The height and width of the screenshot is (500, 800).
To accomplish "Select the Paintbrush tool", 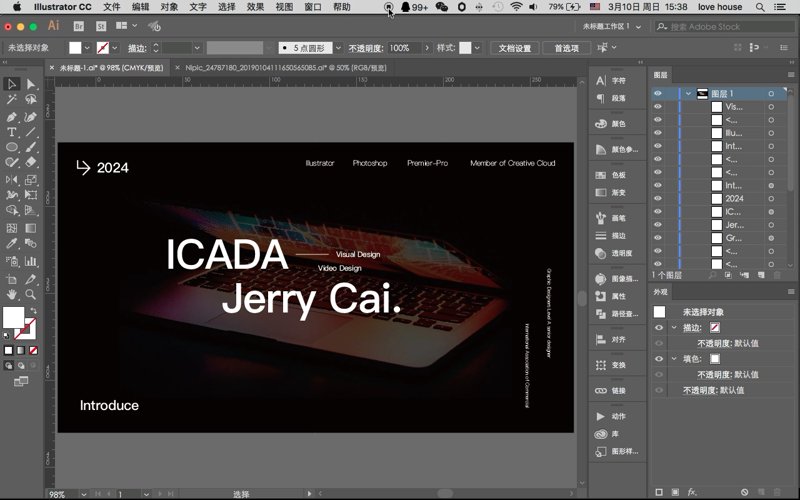I will click(31, 147).
